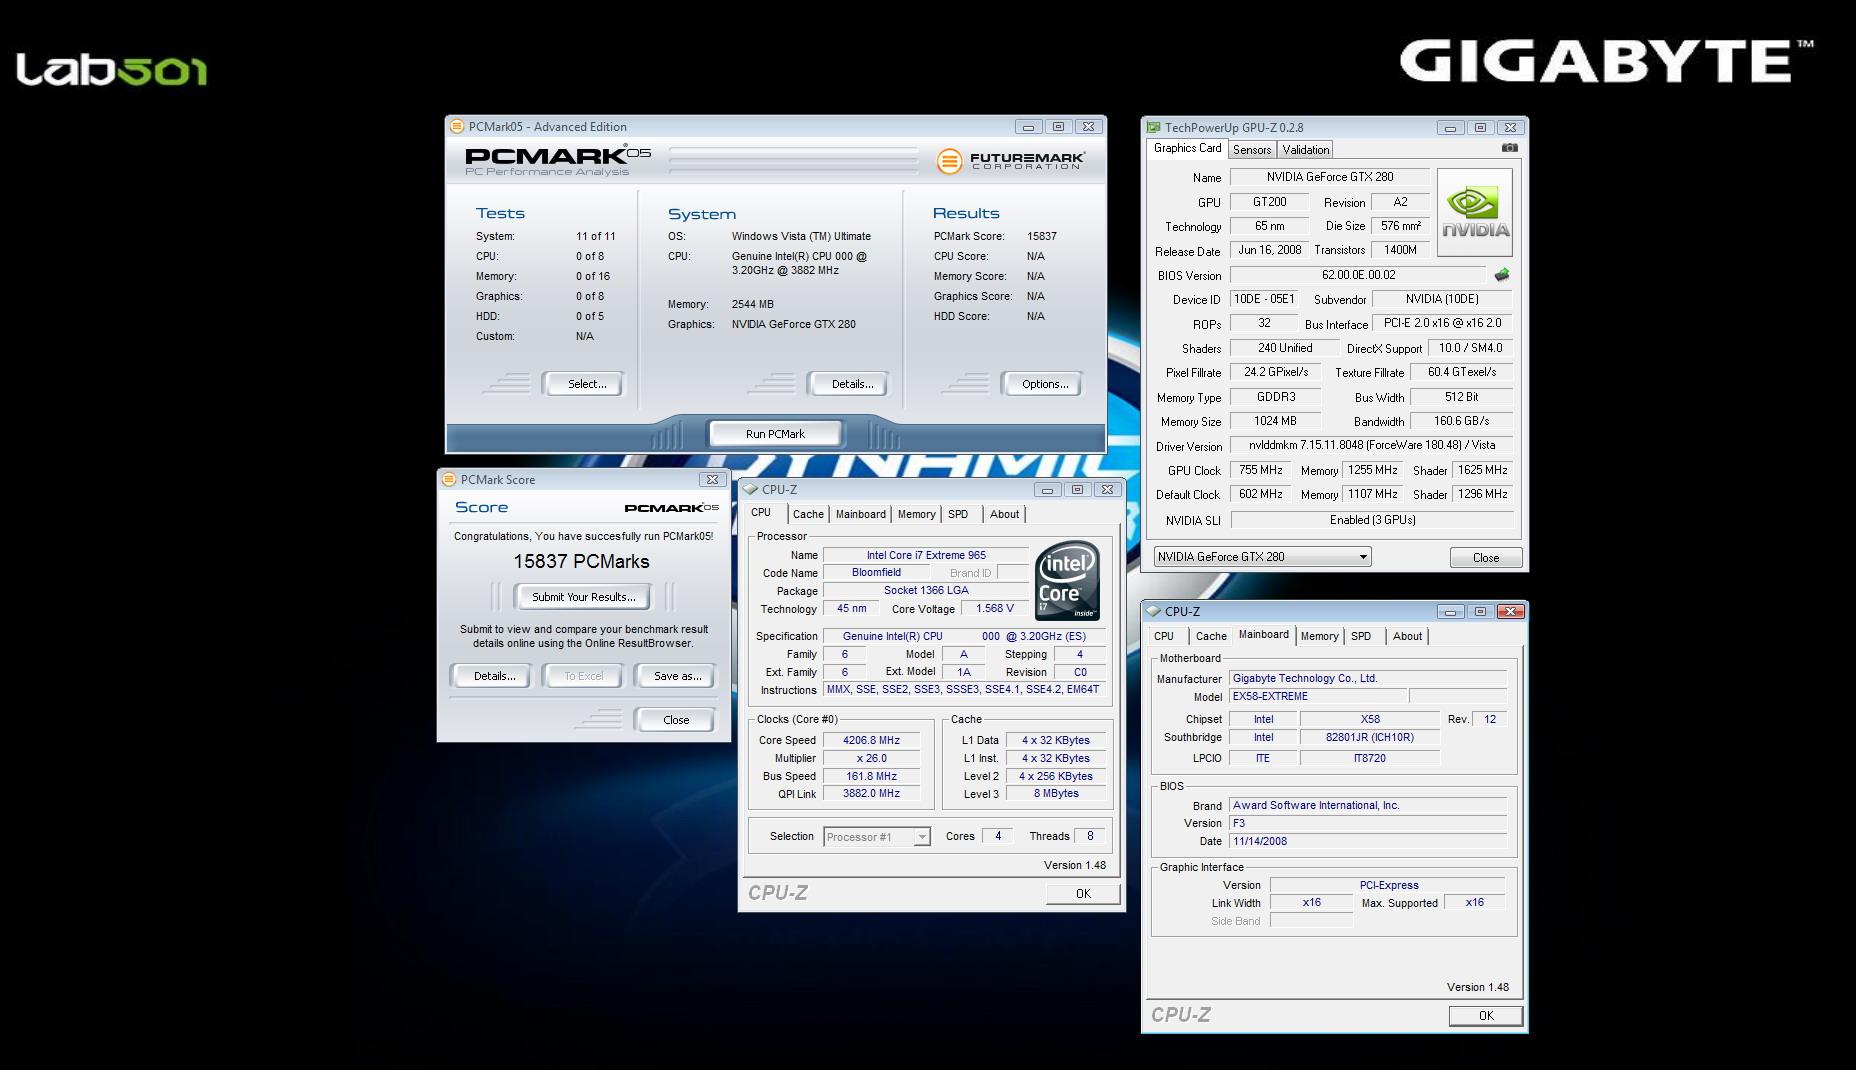Click the 15837 PCMarks score text
1856x1070 pixels.
pos(581,562)
